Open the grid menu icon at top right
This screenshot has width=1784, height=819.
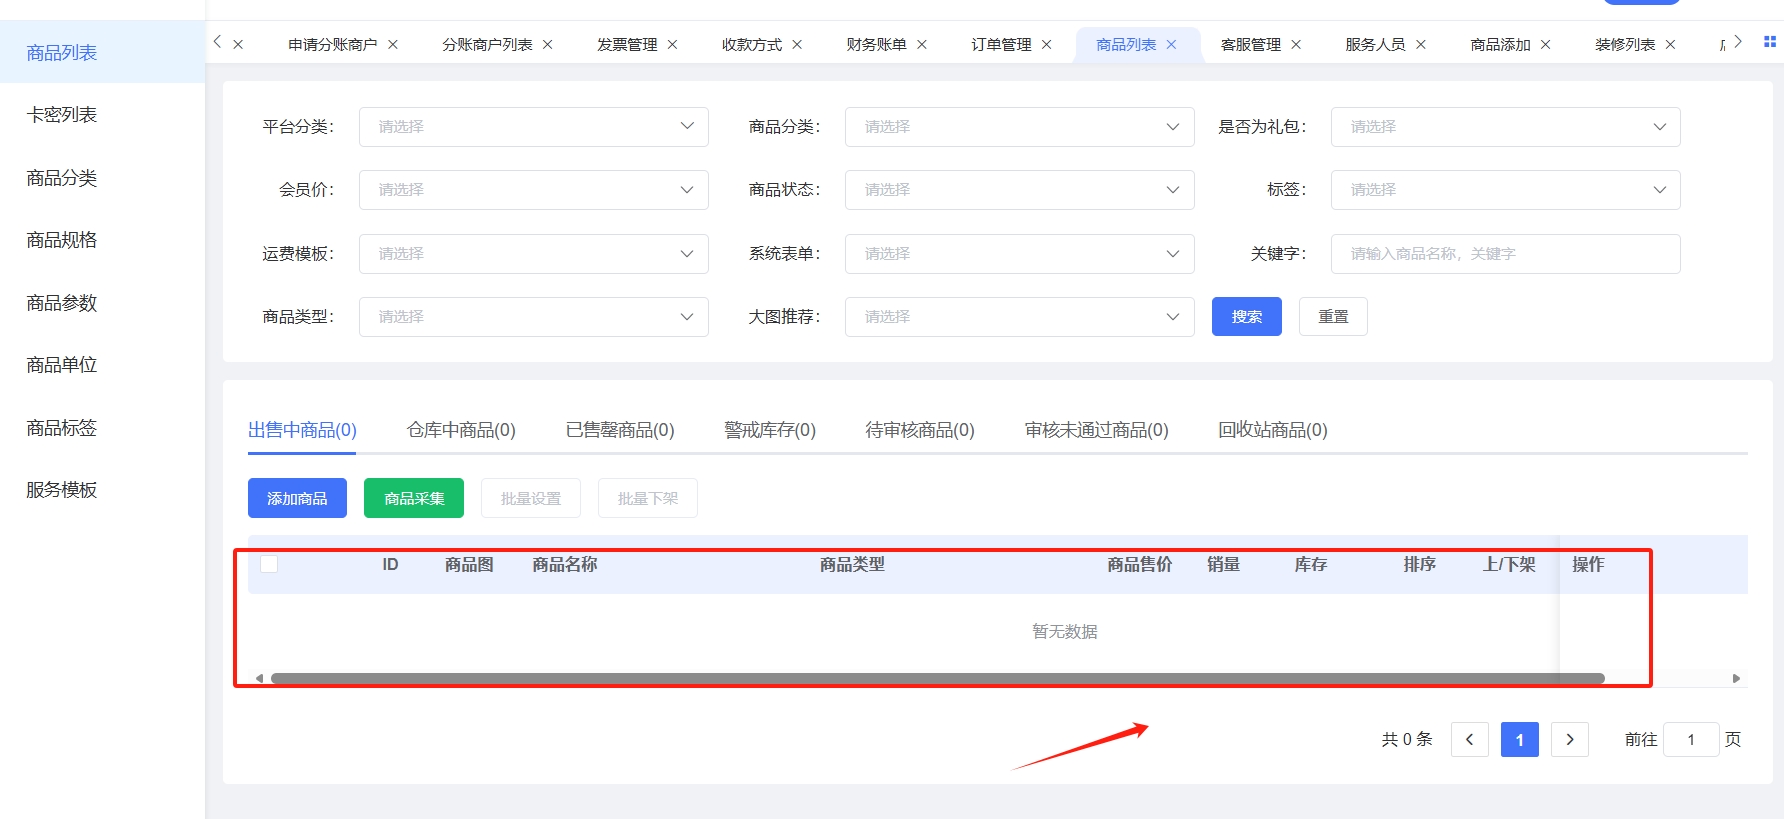(x=1769, y=42)
